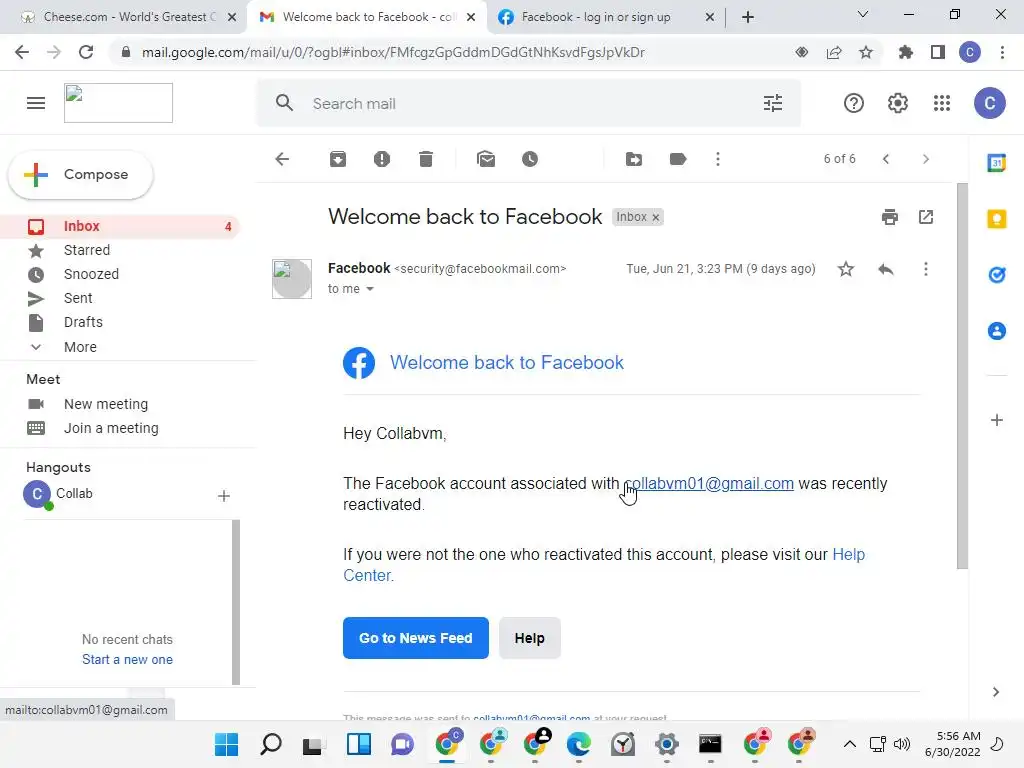This screenshot has width=1024, height=768.
Task: Click the Move to folder icon
Action: point(633,159)
